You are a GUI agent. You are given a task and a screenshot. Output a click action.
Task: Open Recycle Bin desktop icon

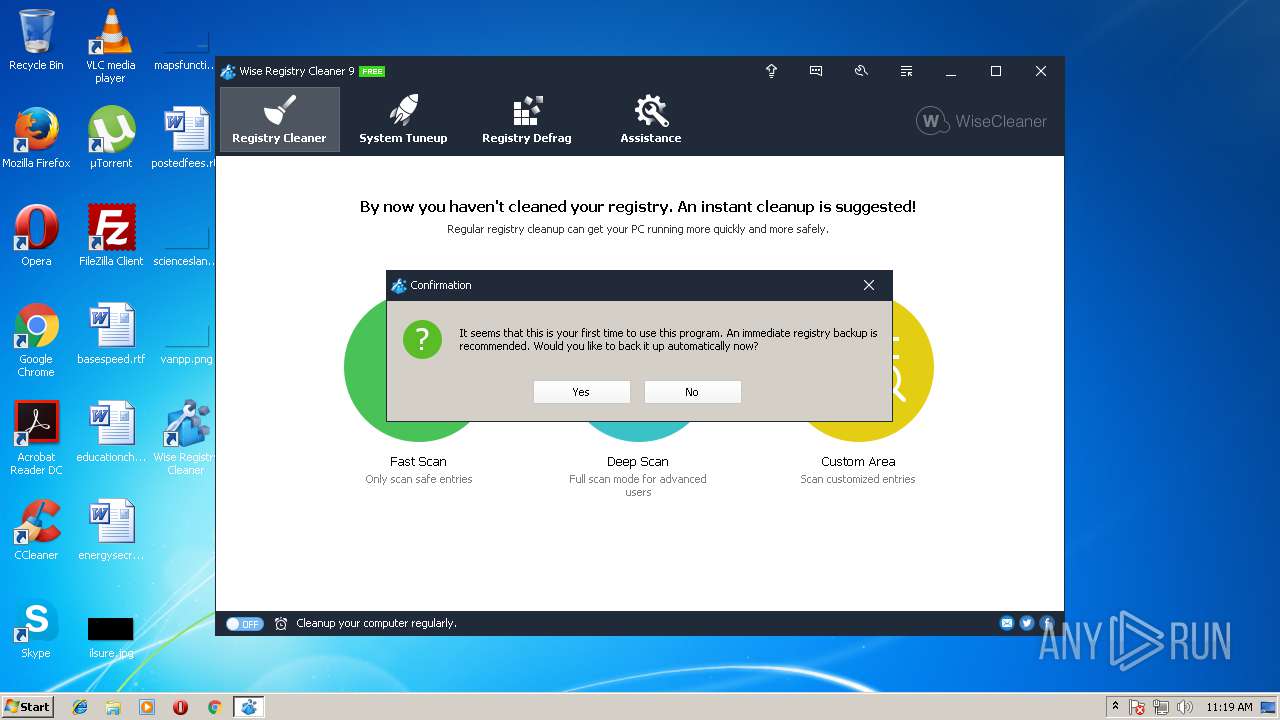click(36, 40)
